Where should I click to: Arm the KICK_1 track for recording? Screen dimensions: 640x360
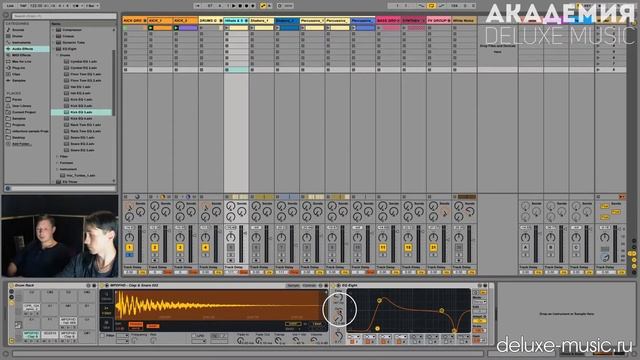(x=155, y=260)
